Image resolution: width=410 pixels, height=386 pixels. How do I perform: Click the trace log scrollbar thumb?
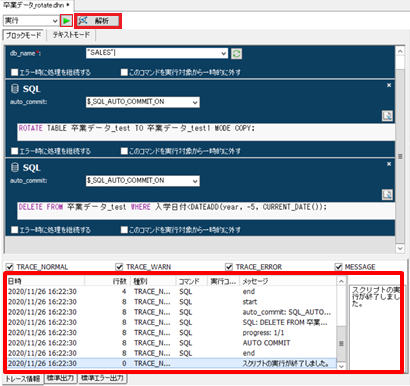coord(341,343)
